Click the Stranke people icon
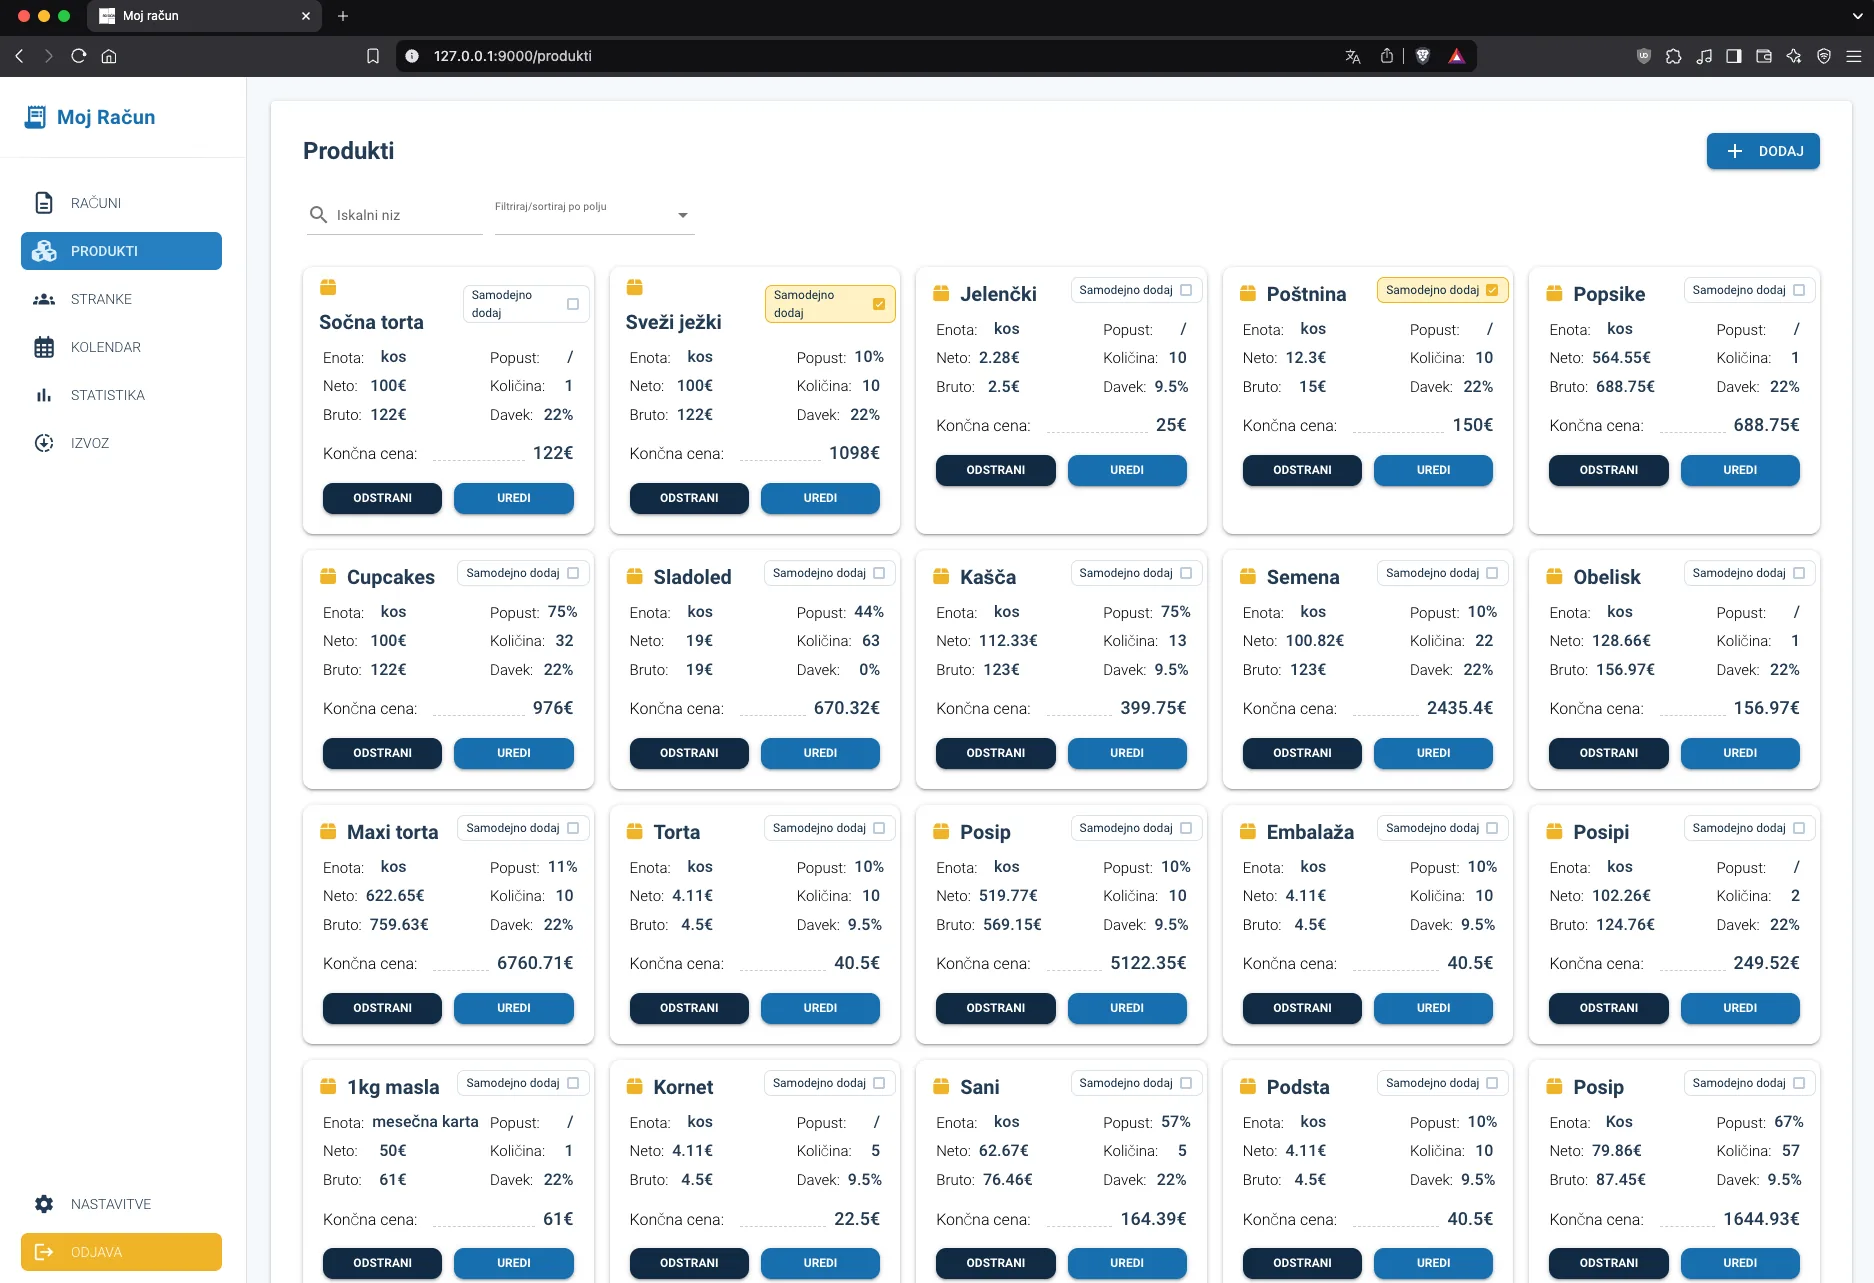 tap(44, 299)
